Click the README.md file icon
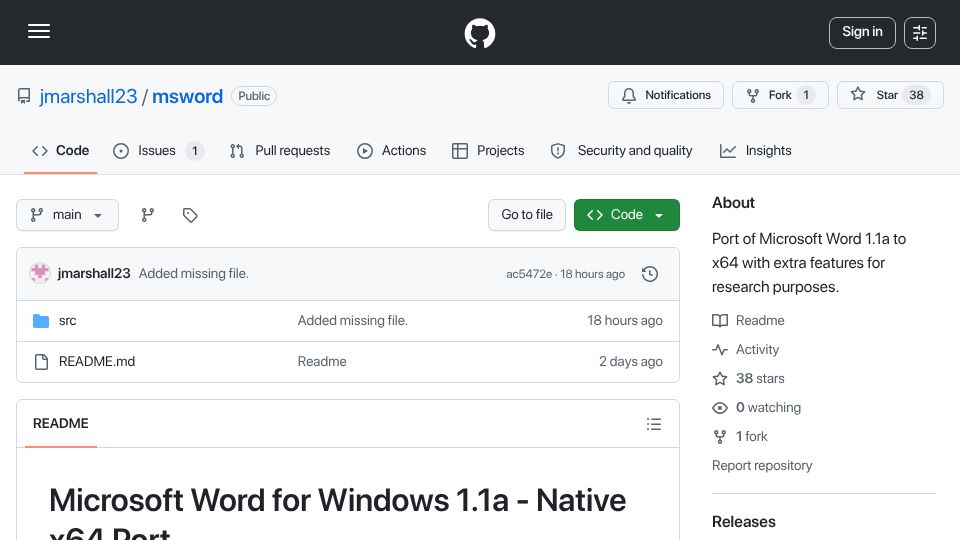The image size is (960, 540). [41, 362]
